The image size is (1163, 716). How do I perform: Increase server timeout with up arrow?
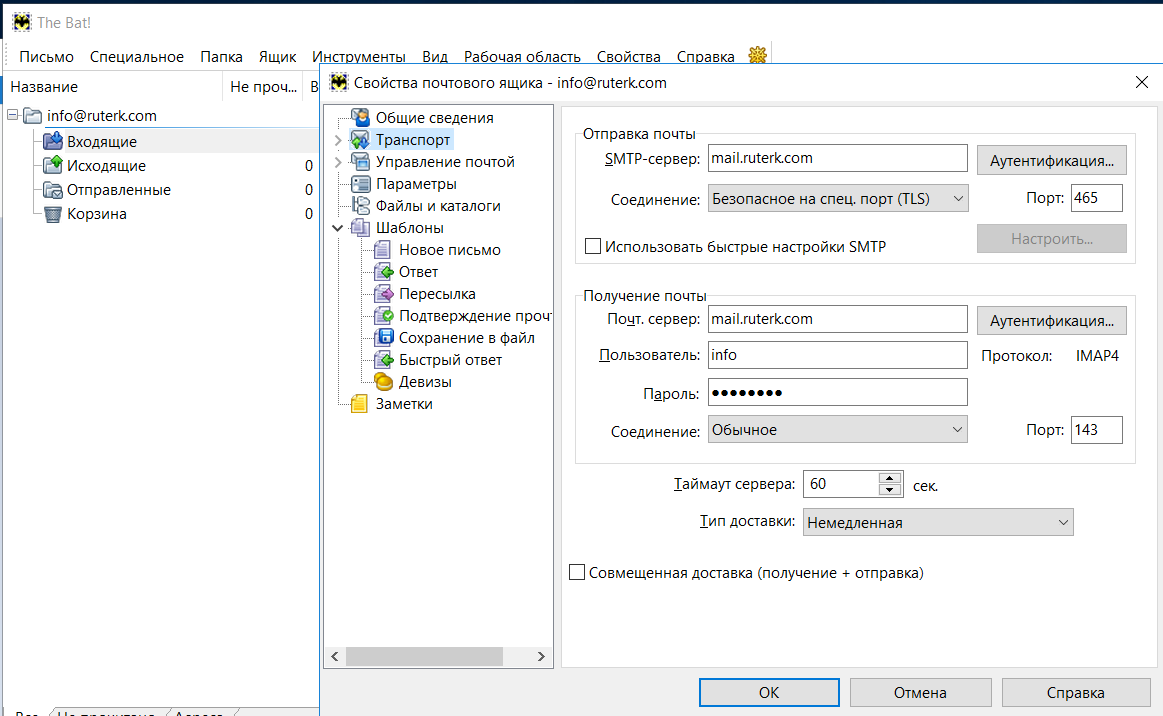(x=890, y=478)
